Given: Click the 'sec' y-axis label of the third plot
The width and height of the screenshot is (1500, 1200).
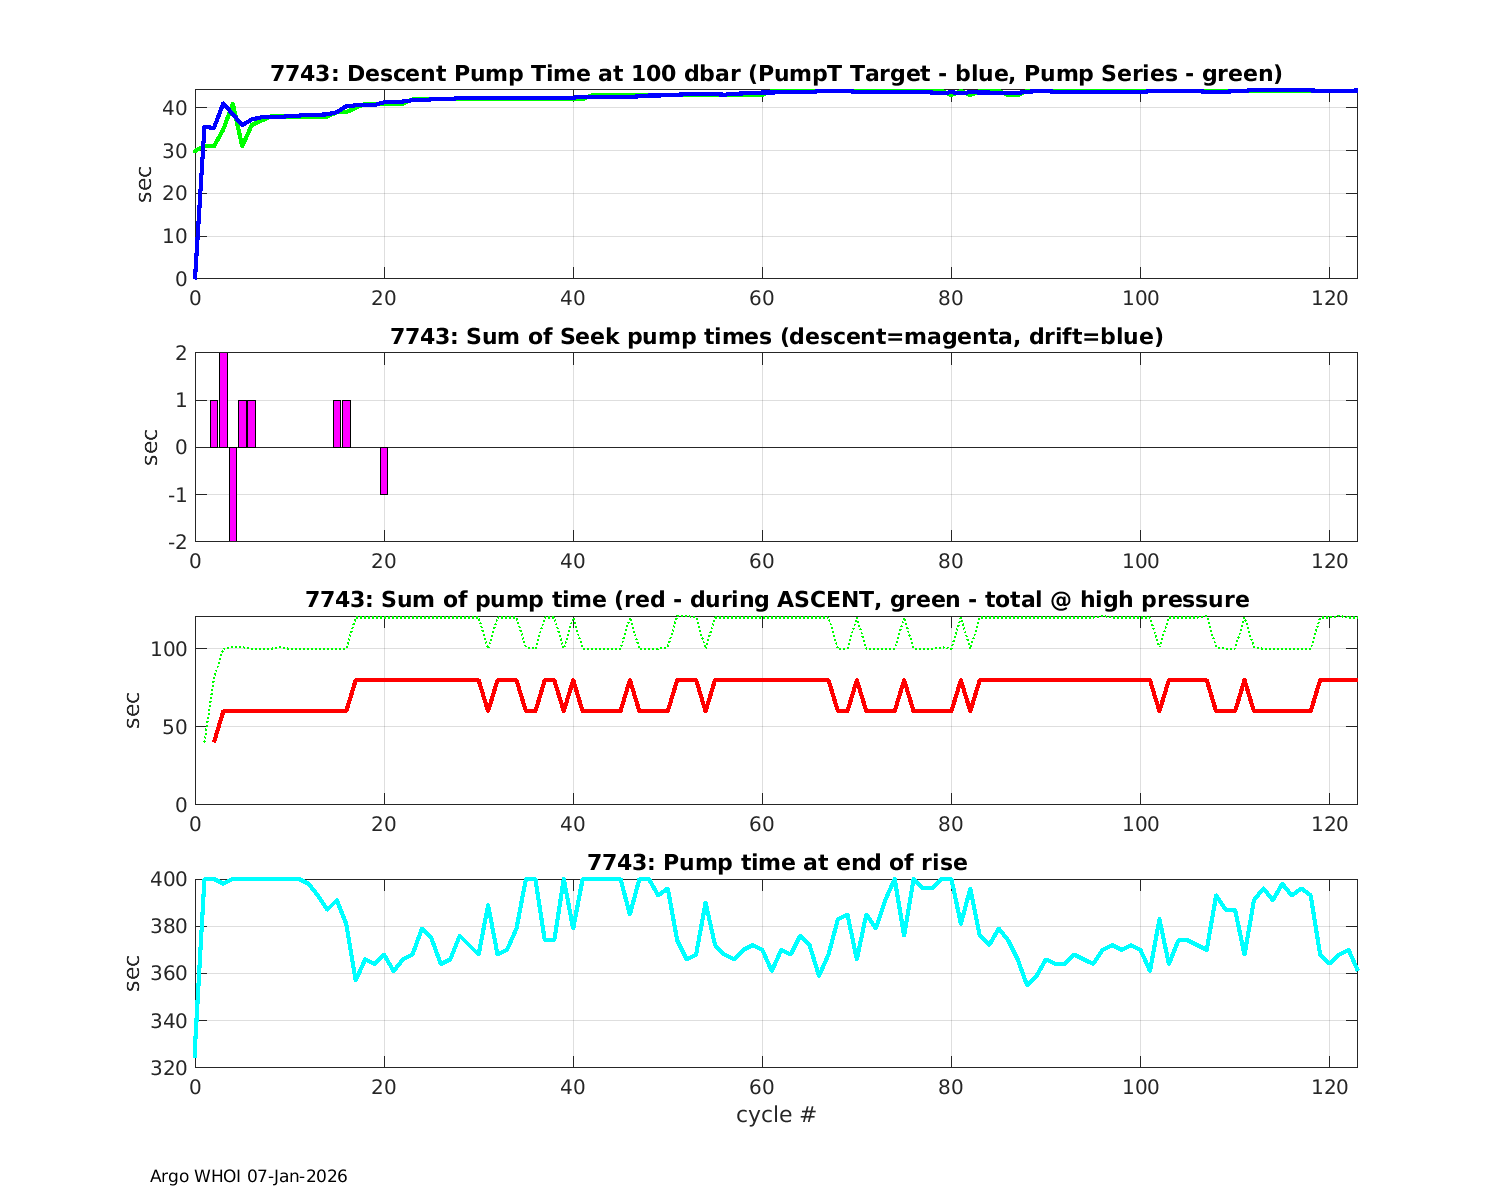Looking at the screenshot, I should point(133,710).
